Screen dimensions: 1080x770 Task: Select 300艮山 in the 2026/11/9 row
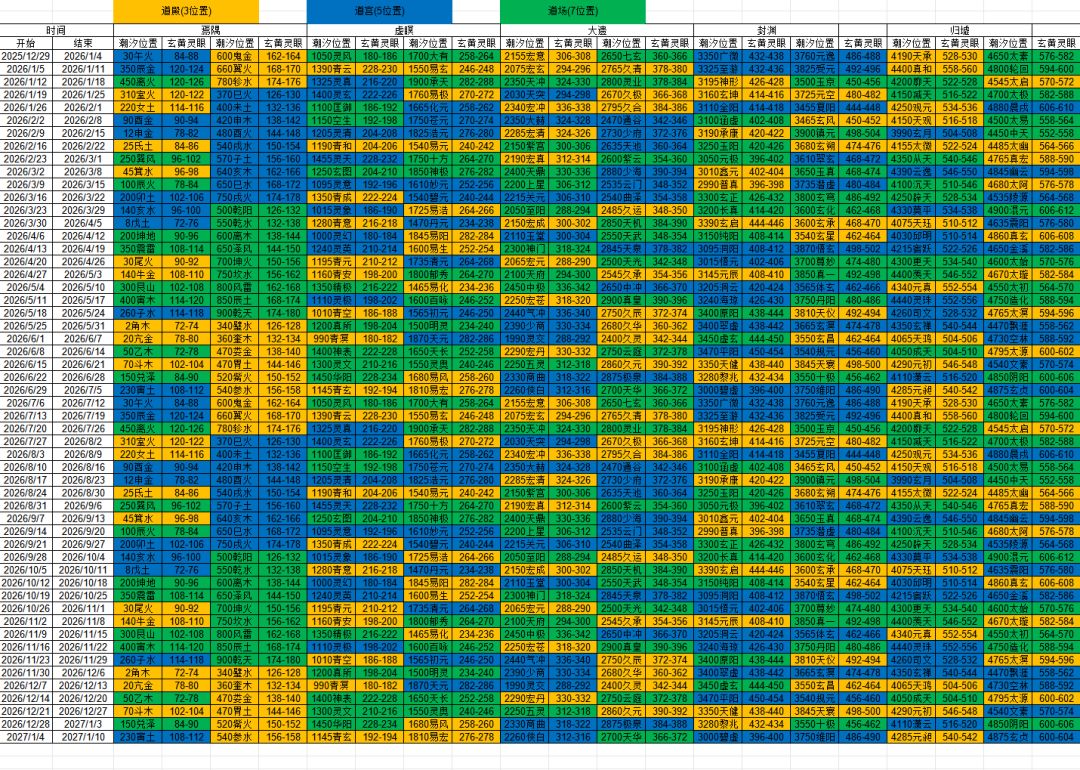click(x=138, y=634)
